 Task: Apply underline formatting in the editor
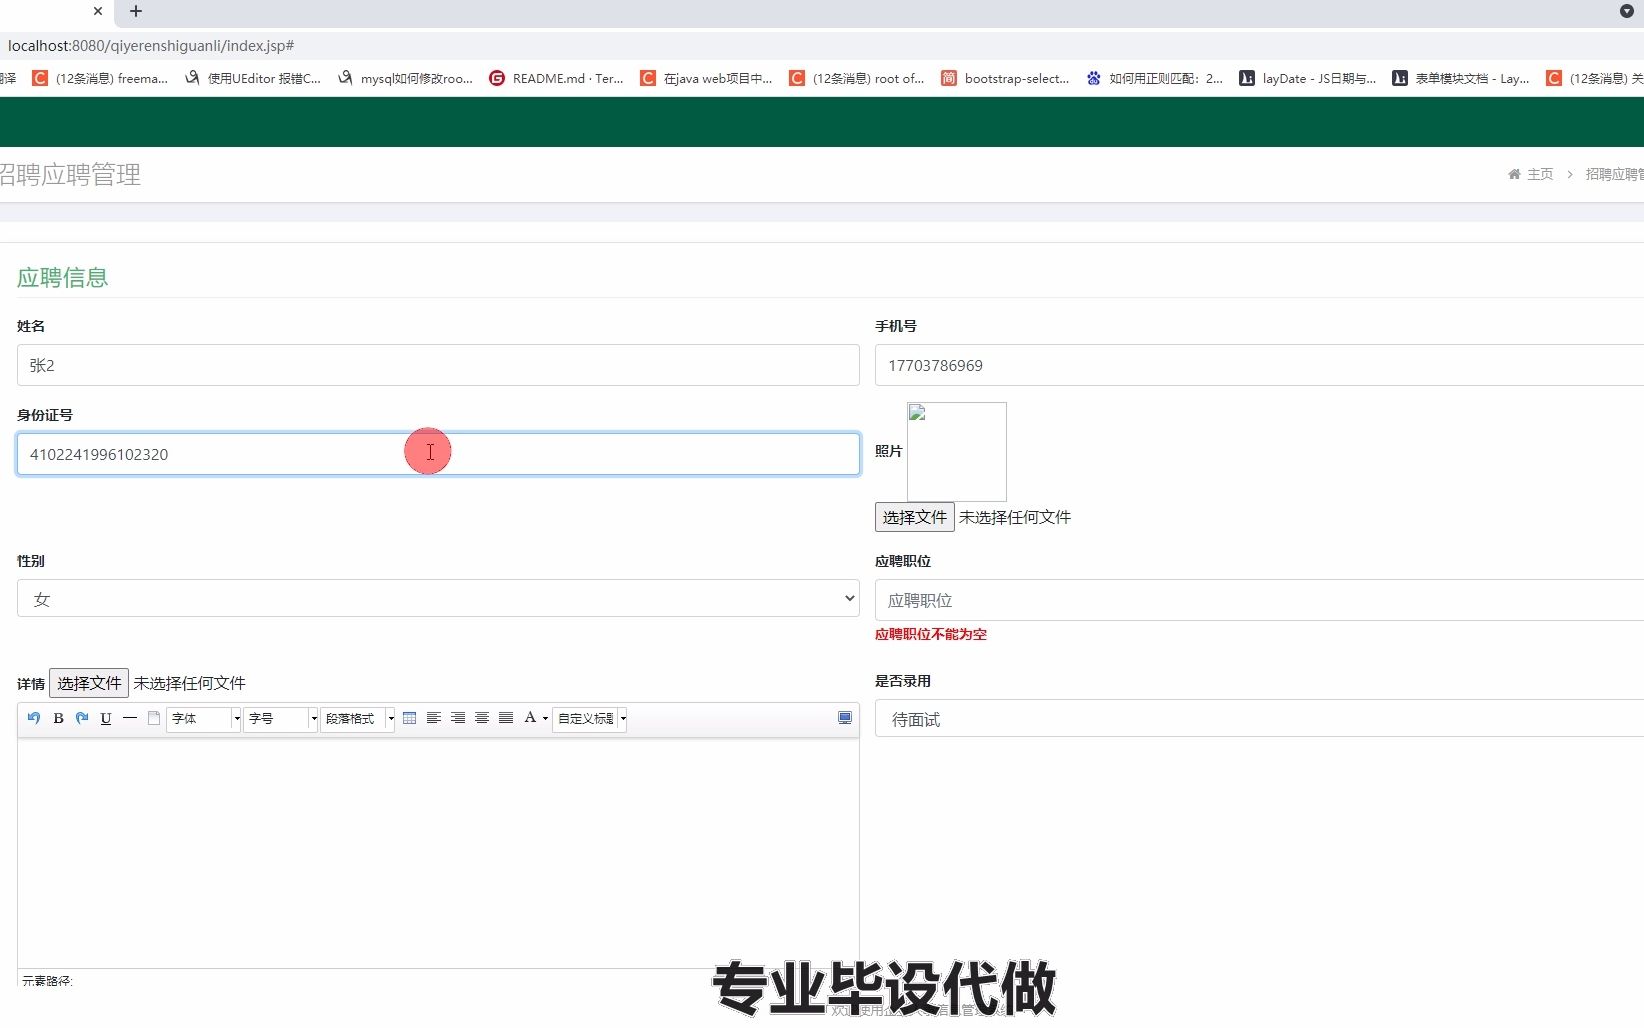(105, 718)
